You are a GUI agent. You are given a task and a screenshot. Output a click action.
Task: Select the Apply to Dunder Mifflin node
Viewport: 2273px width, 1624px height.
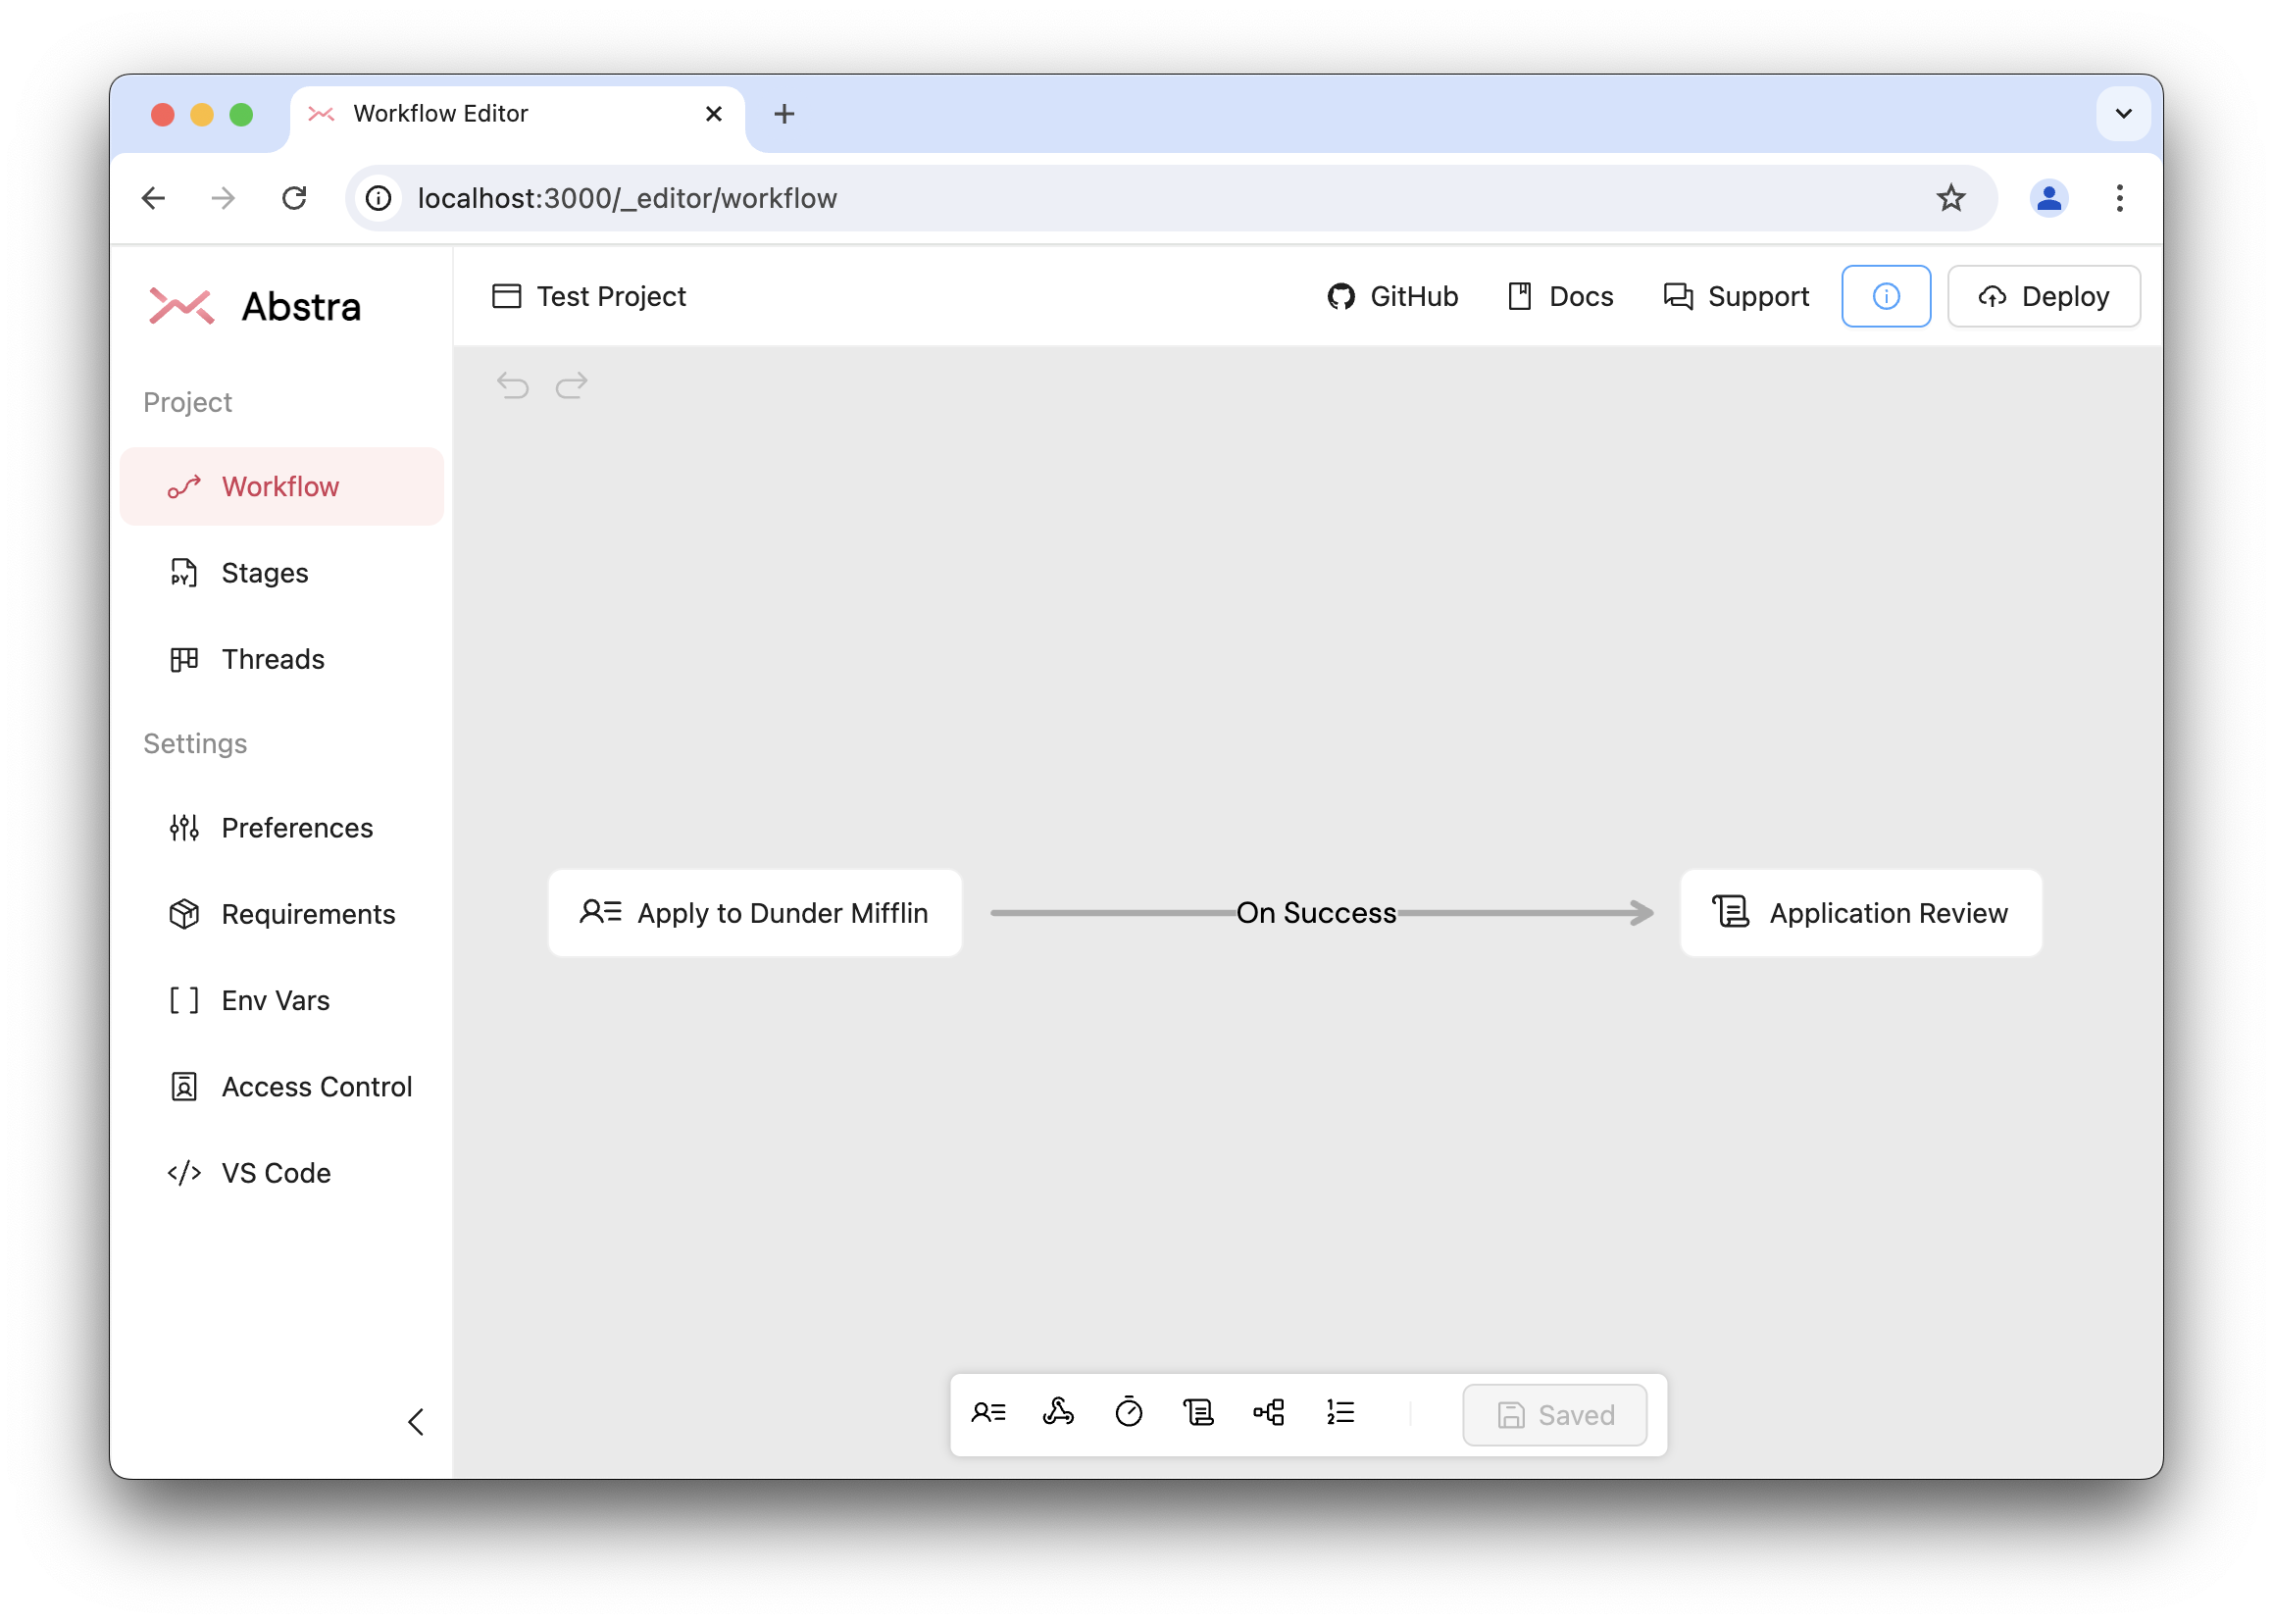click(x=755, y=913)
